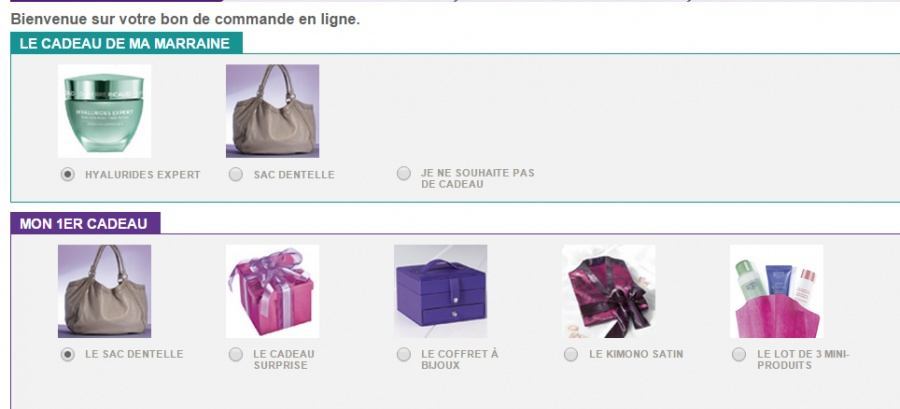Select Le Lot de 3 Mini-Produits radio

click(x=739, y=355)
